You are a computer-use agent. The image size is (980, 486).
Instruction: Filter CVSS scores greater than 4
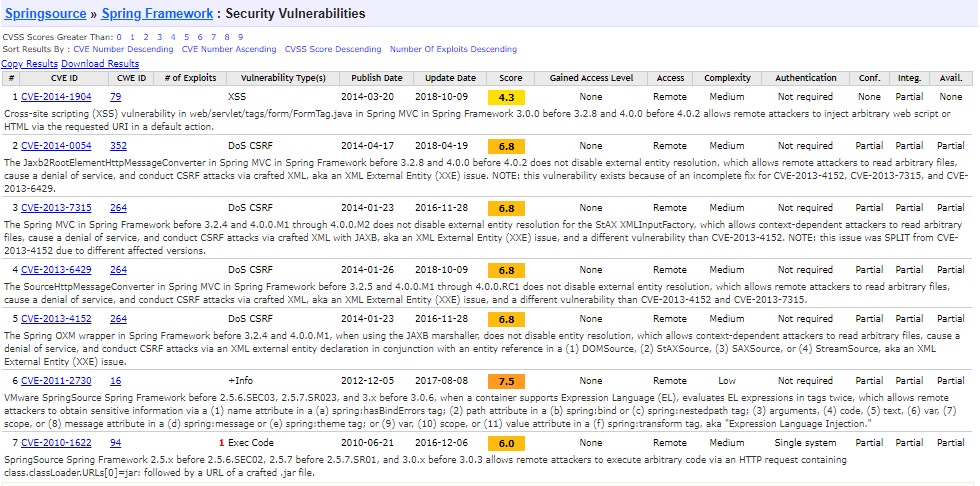[x=173, y=37]
